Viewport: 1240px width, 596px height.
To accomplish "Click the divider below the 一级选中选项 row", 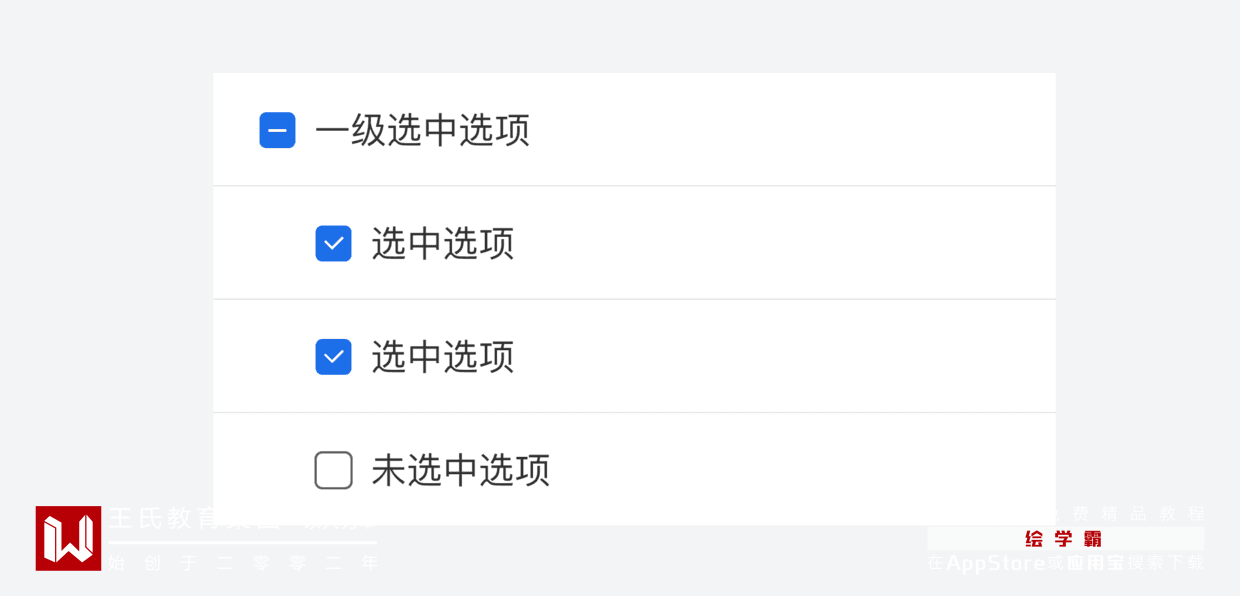I will point(634,186).
